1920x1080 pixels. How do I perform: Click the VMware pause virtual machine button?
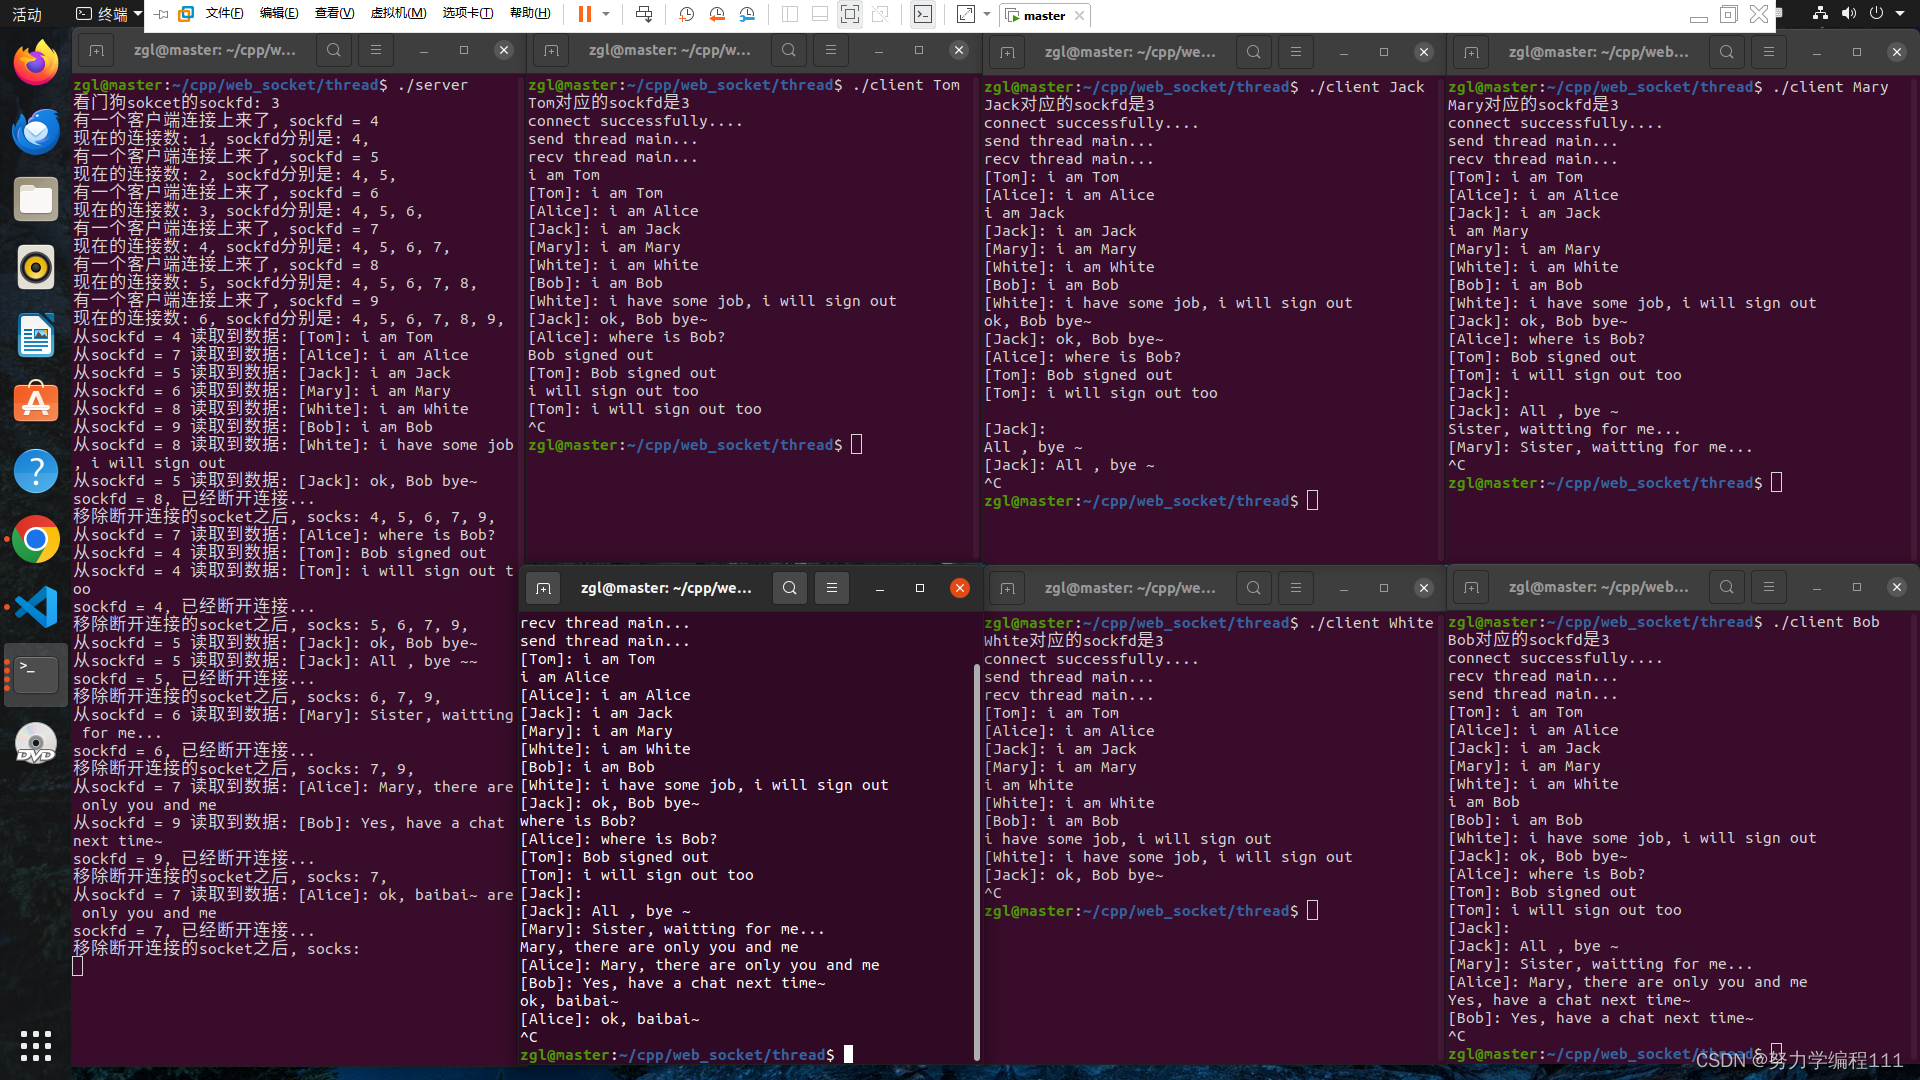click(x=584, y=14)
